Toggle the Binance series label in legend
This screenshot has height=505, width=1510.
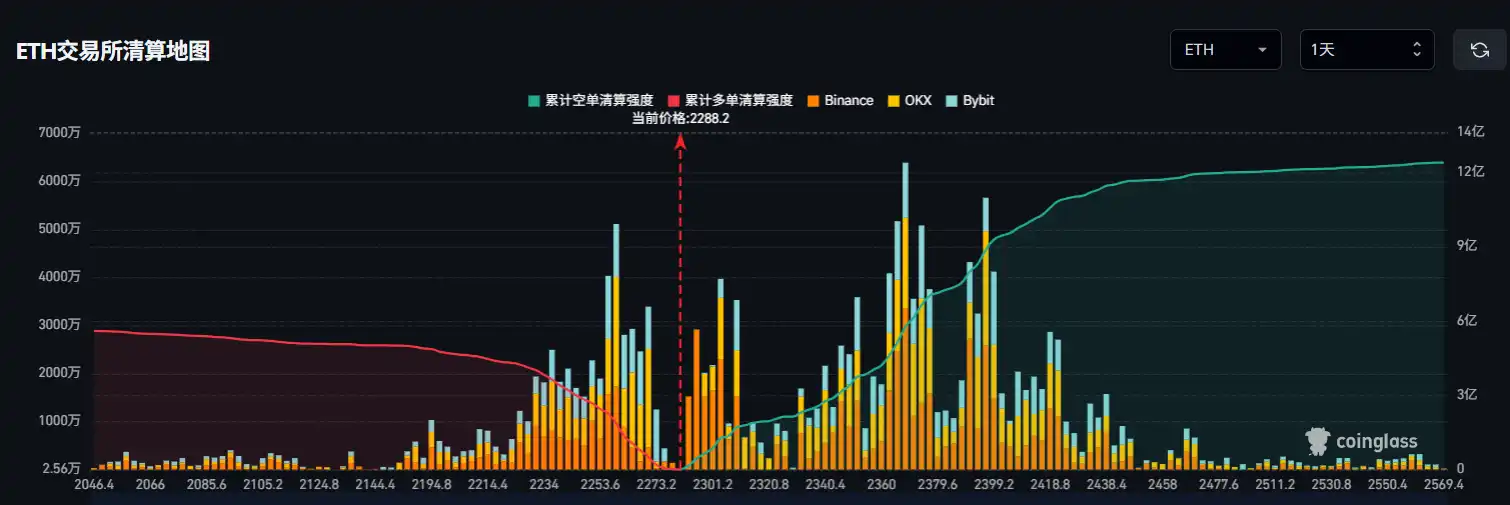pos(848,101)
